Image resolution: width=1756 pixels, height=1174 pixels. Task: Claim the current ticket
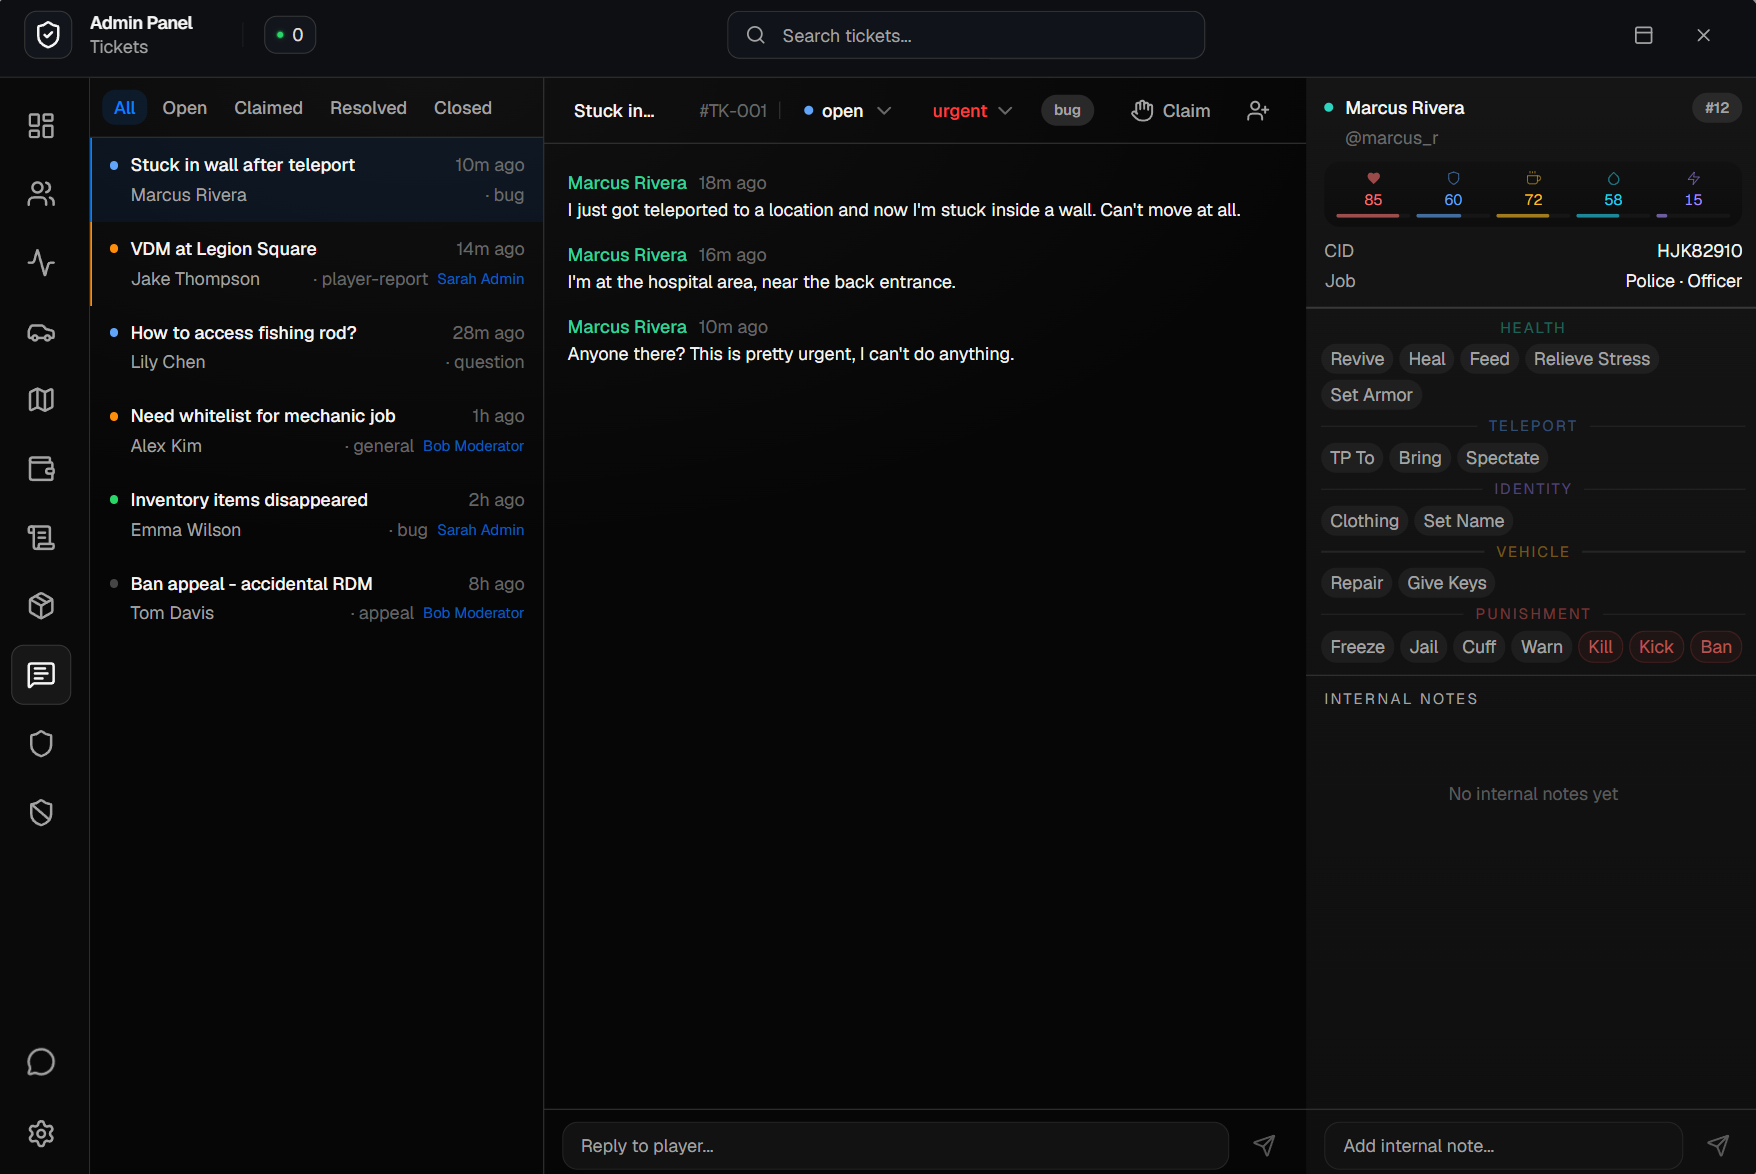(1171, 111)
